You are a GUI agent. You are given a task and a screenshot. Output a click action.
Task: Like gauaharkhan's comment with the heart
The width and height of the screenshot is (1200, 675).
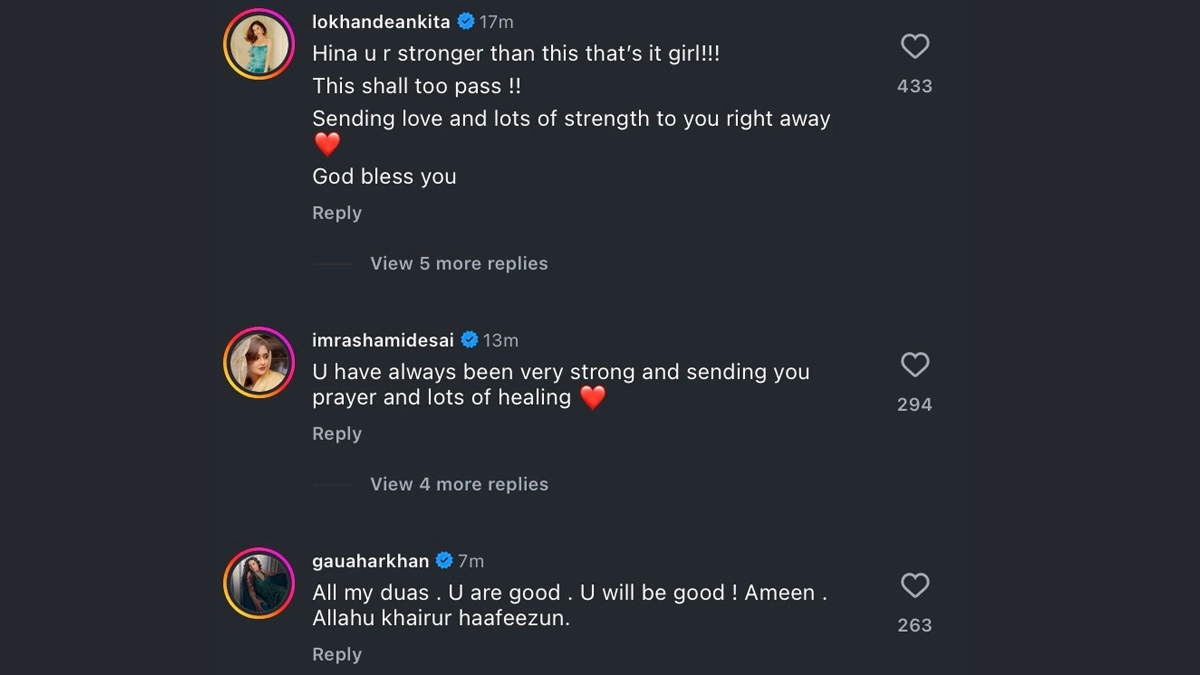915,585
